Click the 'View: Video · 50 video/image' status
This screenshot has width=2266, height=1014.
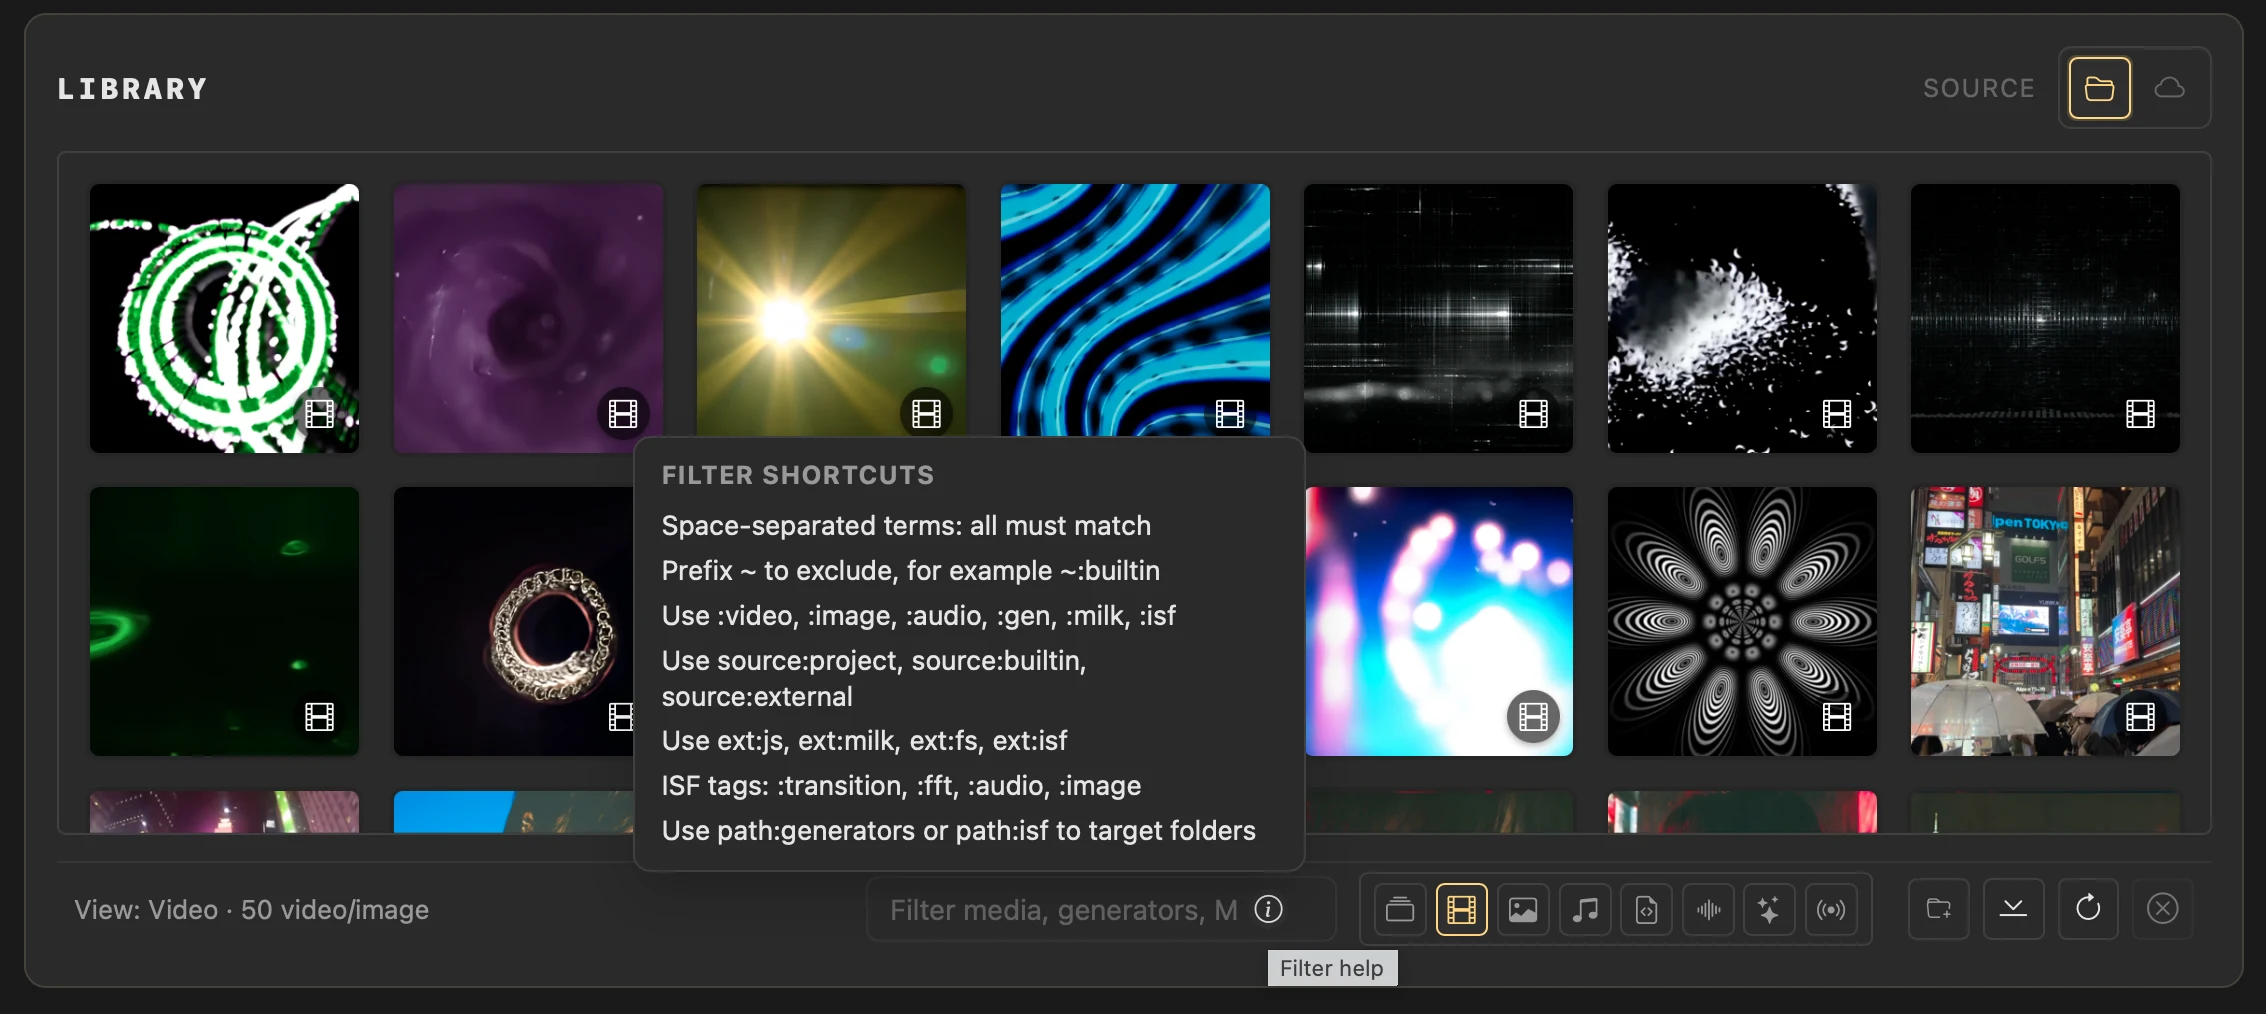[x=251, y=910]
